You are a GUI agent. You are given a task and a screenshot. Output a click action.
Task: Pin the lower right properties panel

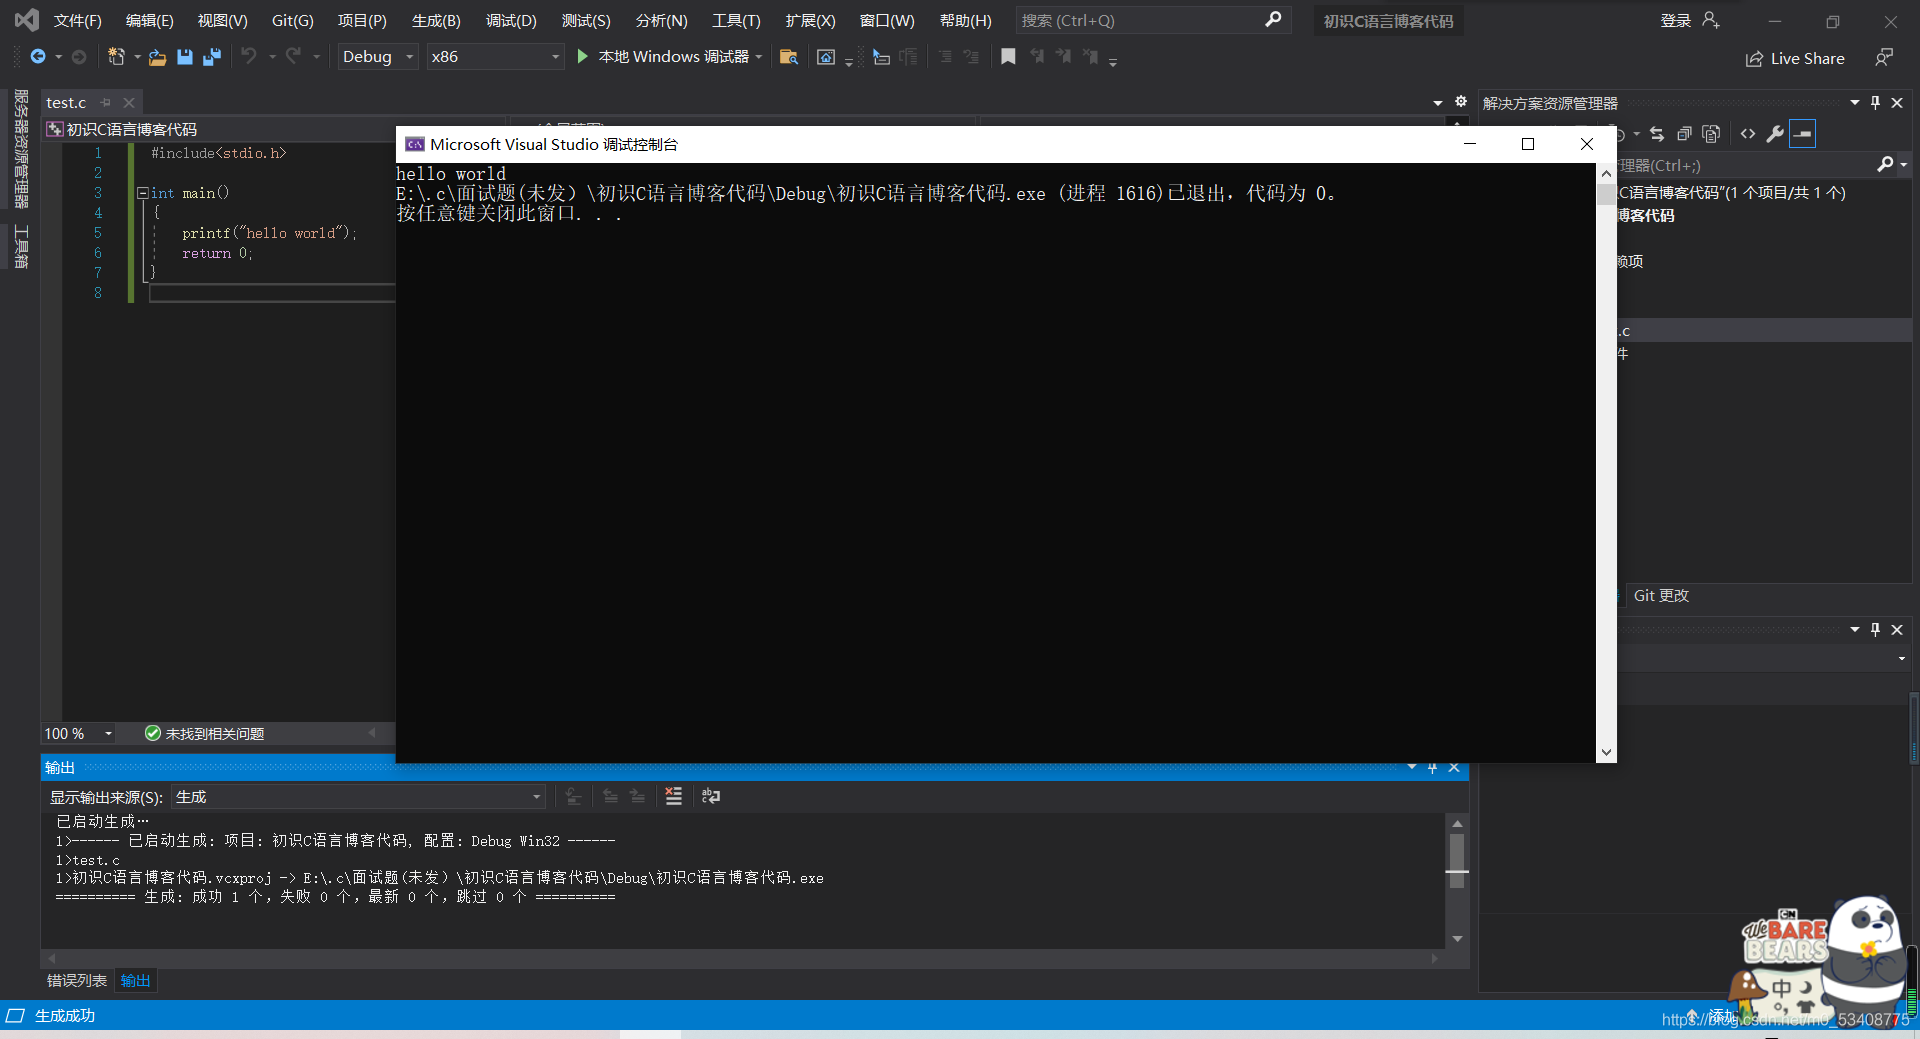(x=1876, y=629)
